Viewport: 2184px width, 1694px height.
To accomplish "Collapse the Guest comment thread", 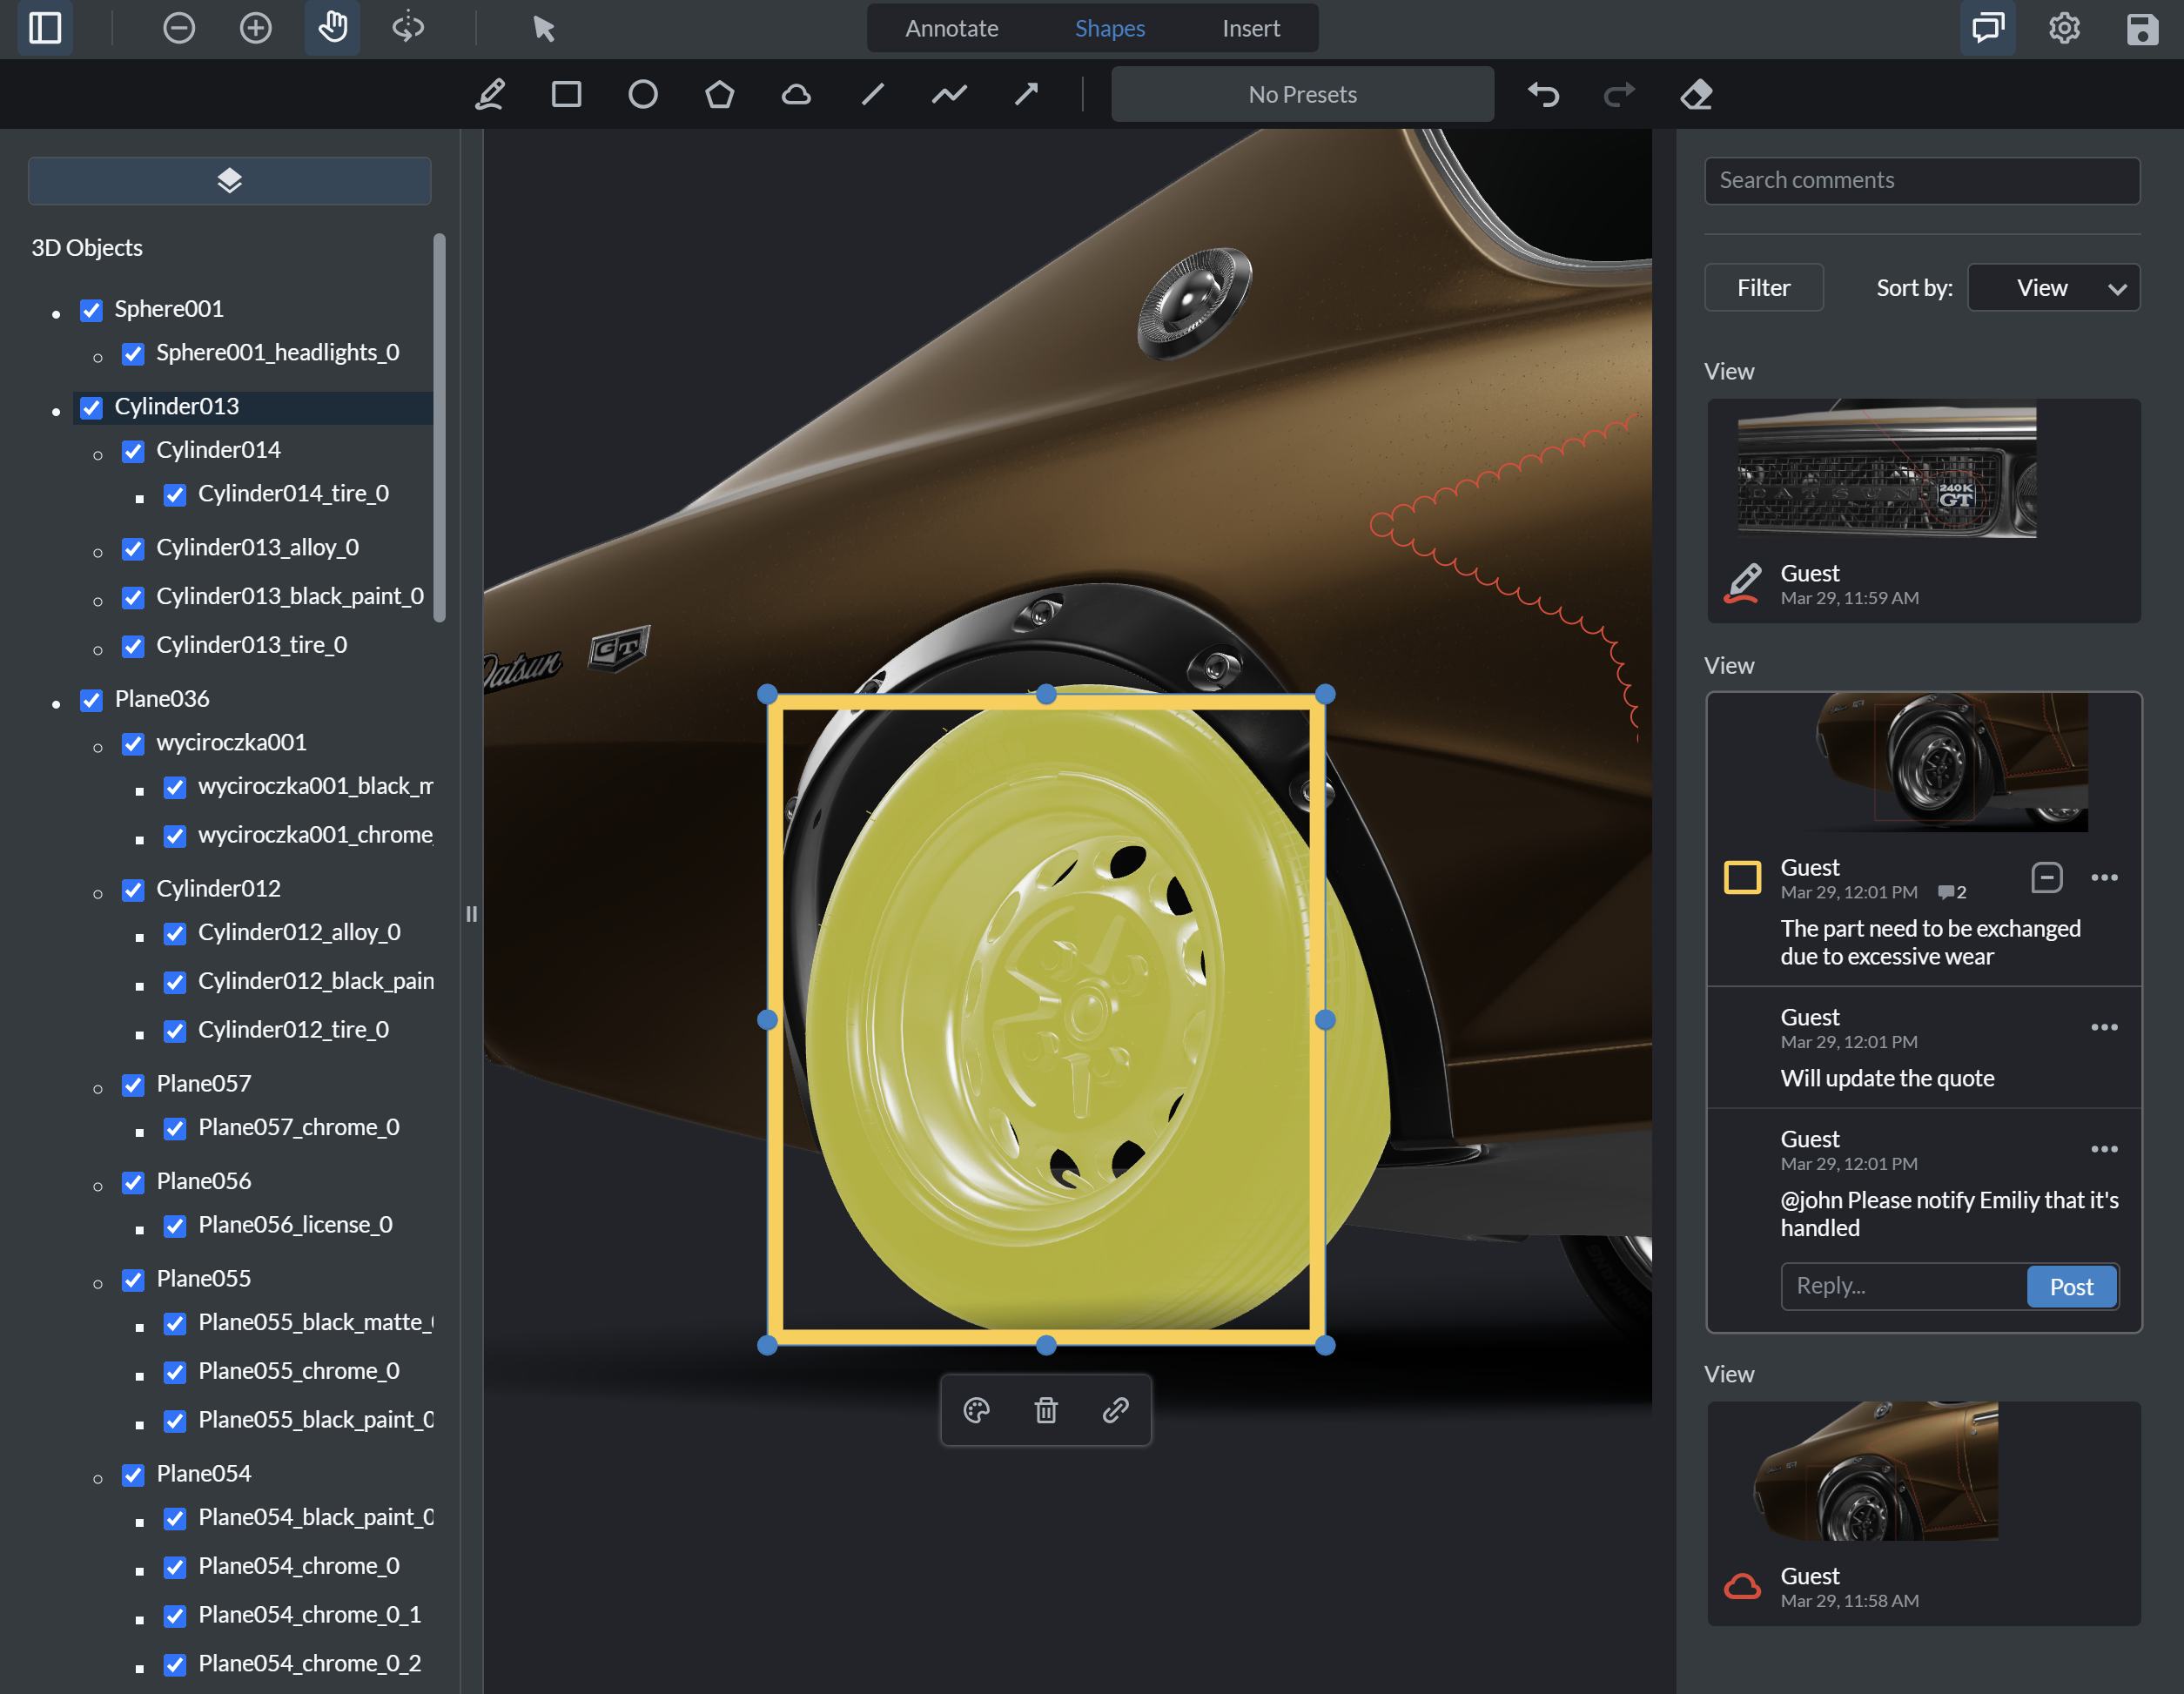I will click(x=2046, y=877).
